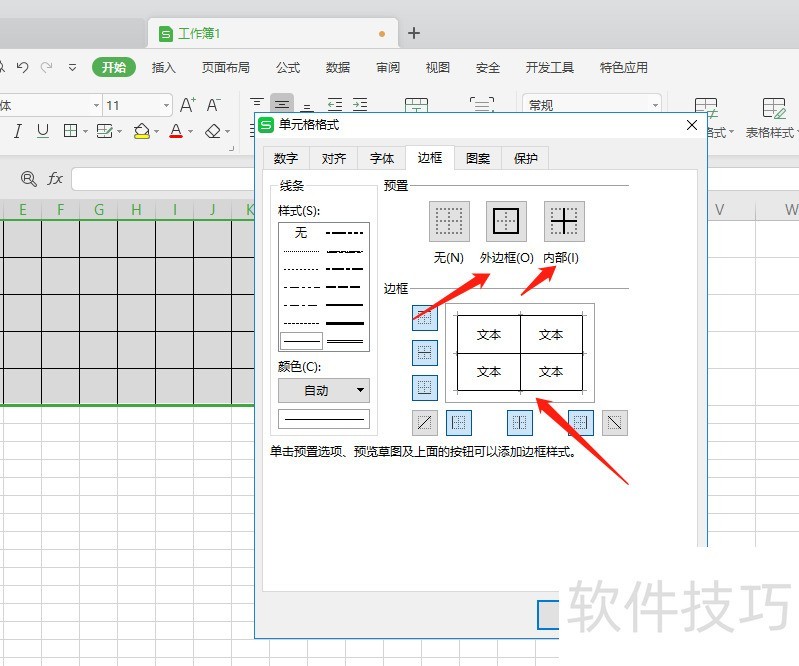
Task: Toggle the top border button
Action: point(425,319)
